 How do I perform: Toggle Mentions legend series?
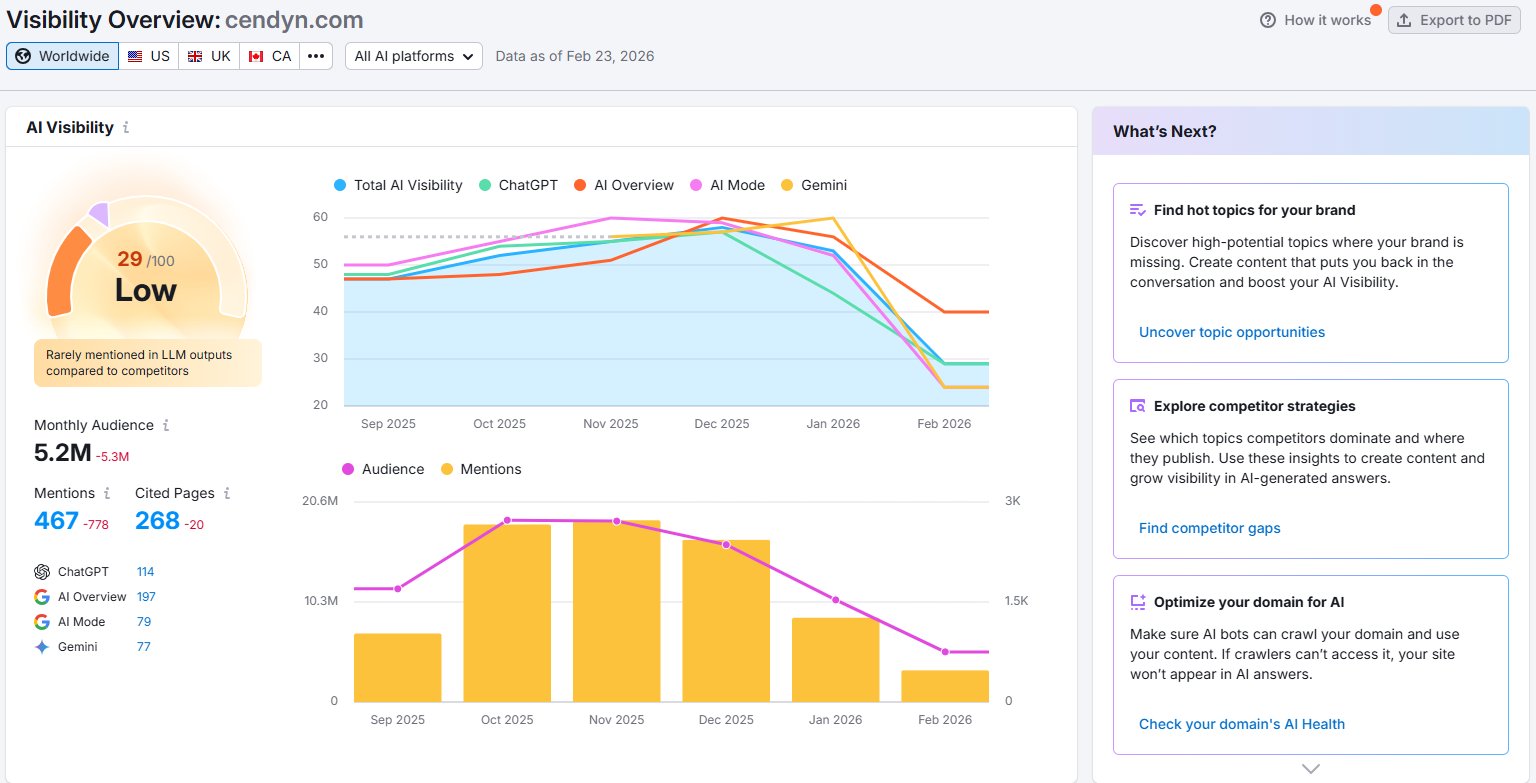click(x=481, y=469)
